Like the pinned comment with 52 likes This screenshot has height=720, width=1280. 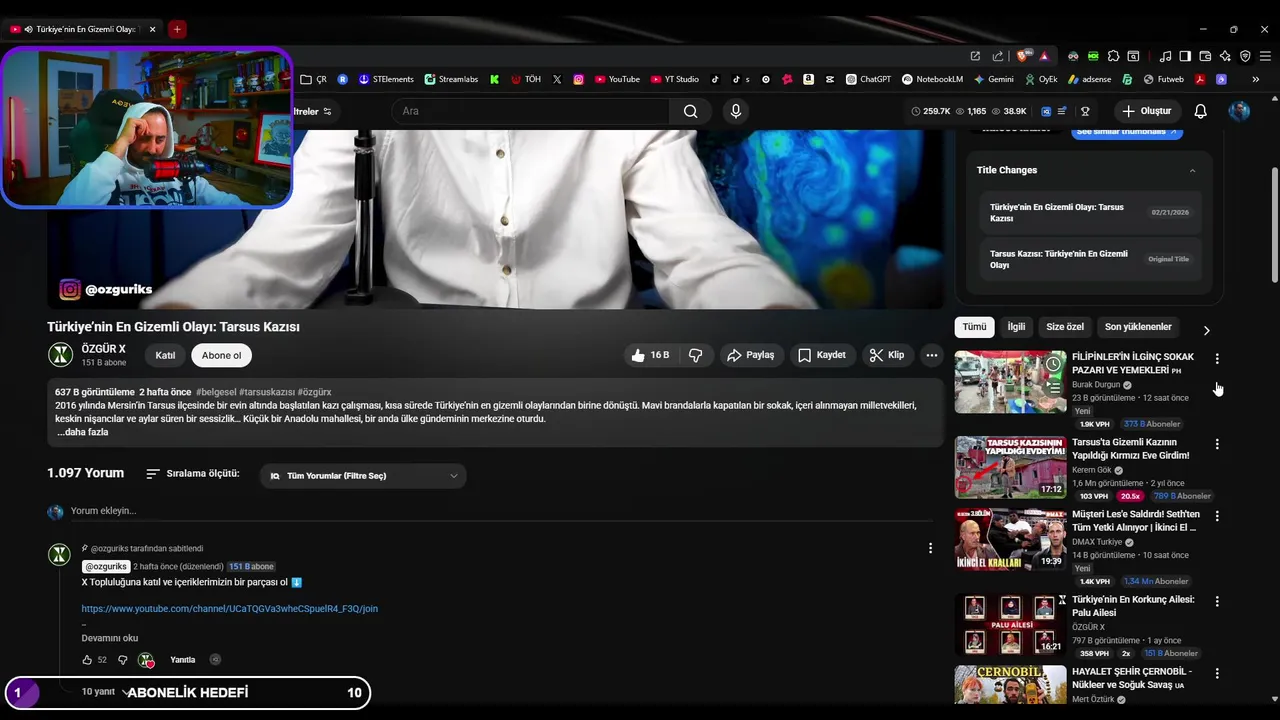87,660
